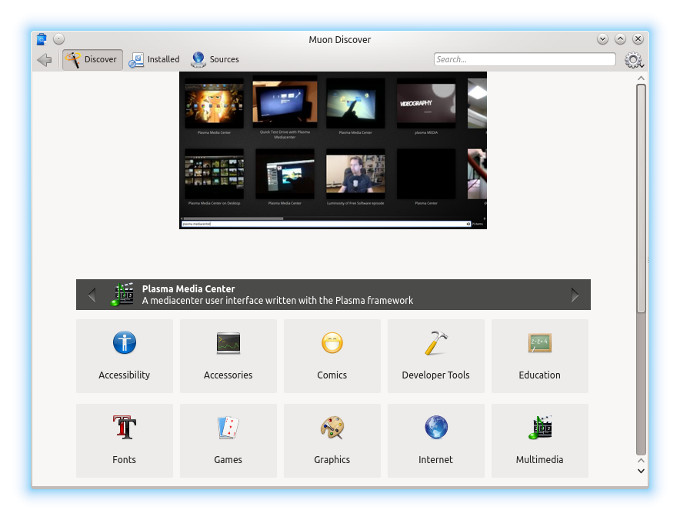Open the Graphics category
Screen dimensions: 680x520
tap(332, 441)
